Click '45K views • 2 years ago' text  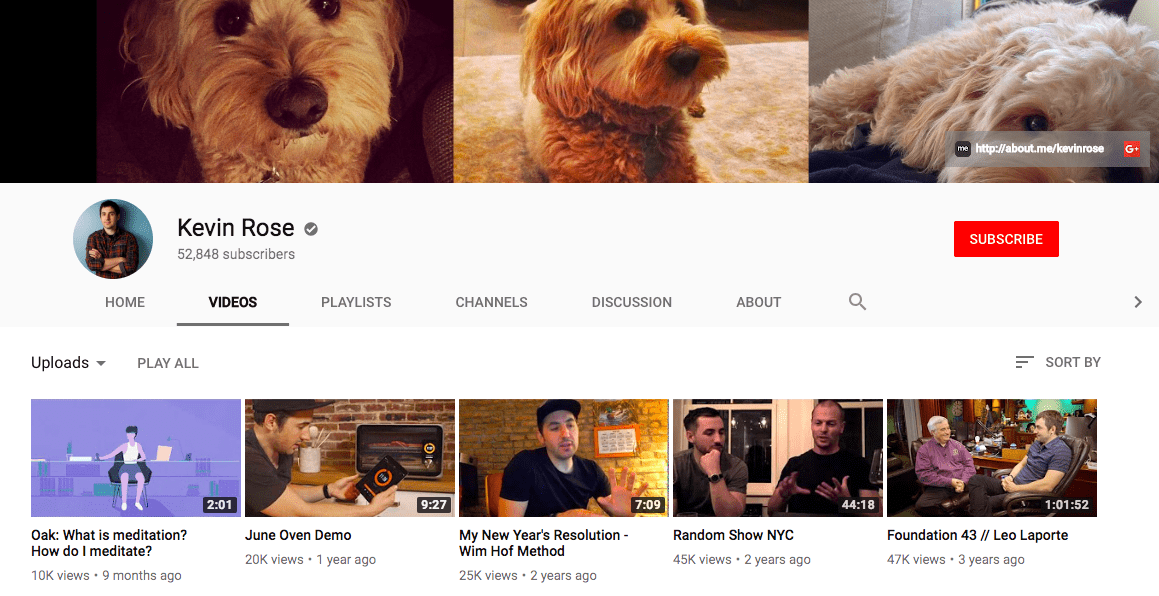[741, 560]
